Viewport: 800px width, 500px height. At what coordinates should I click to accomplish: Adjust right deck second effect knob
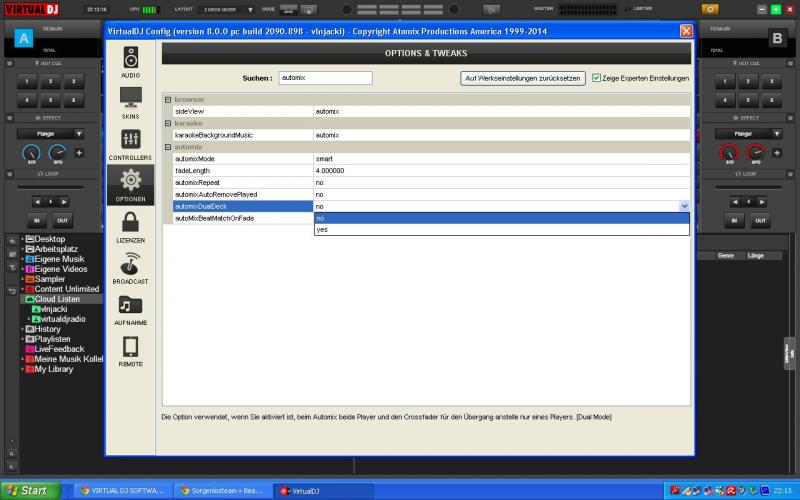pyautogui.click(x=755, y=153)
